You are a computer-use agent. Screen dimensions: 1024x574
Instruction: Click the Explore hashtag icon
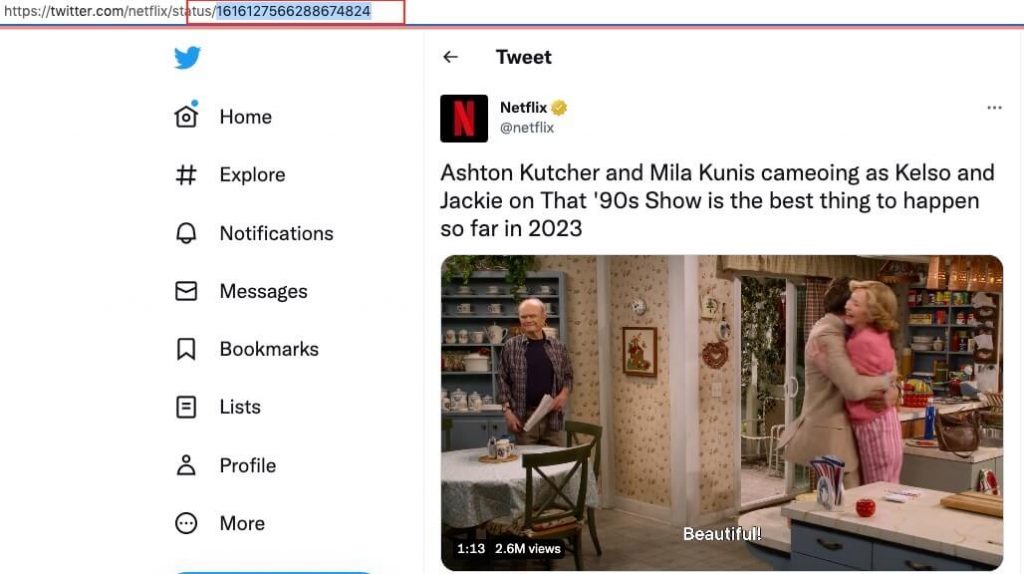(186, 174)
